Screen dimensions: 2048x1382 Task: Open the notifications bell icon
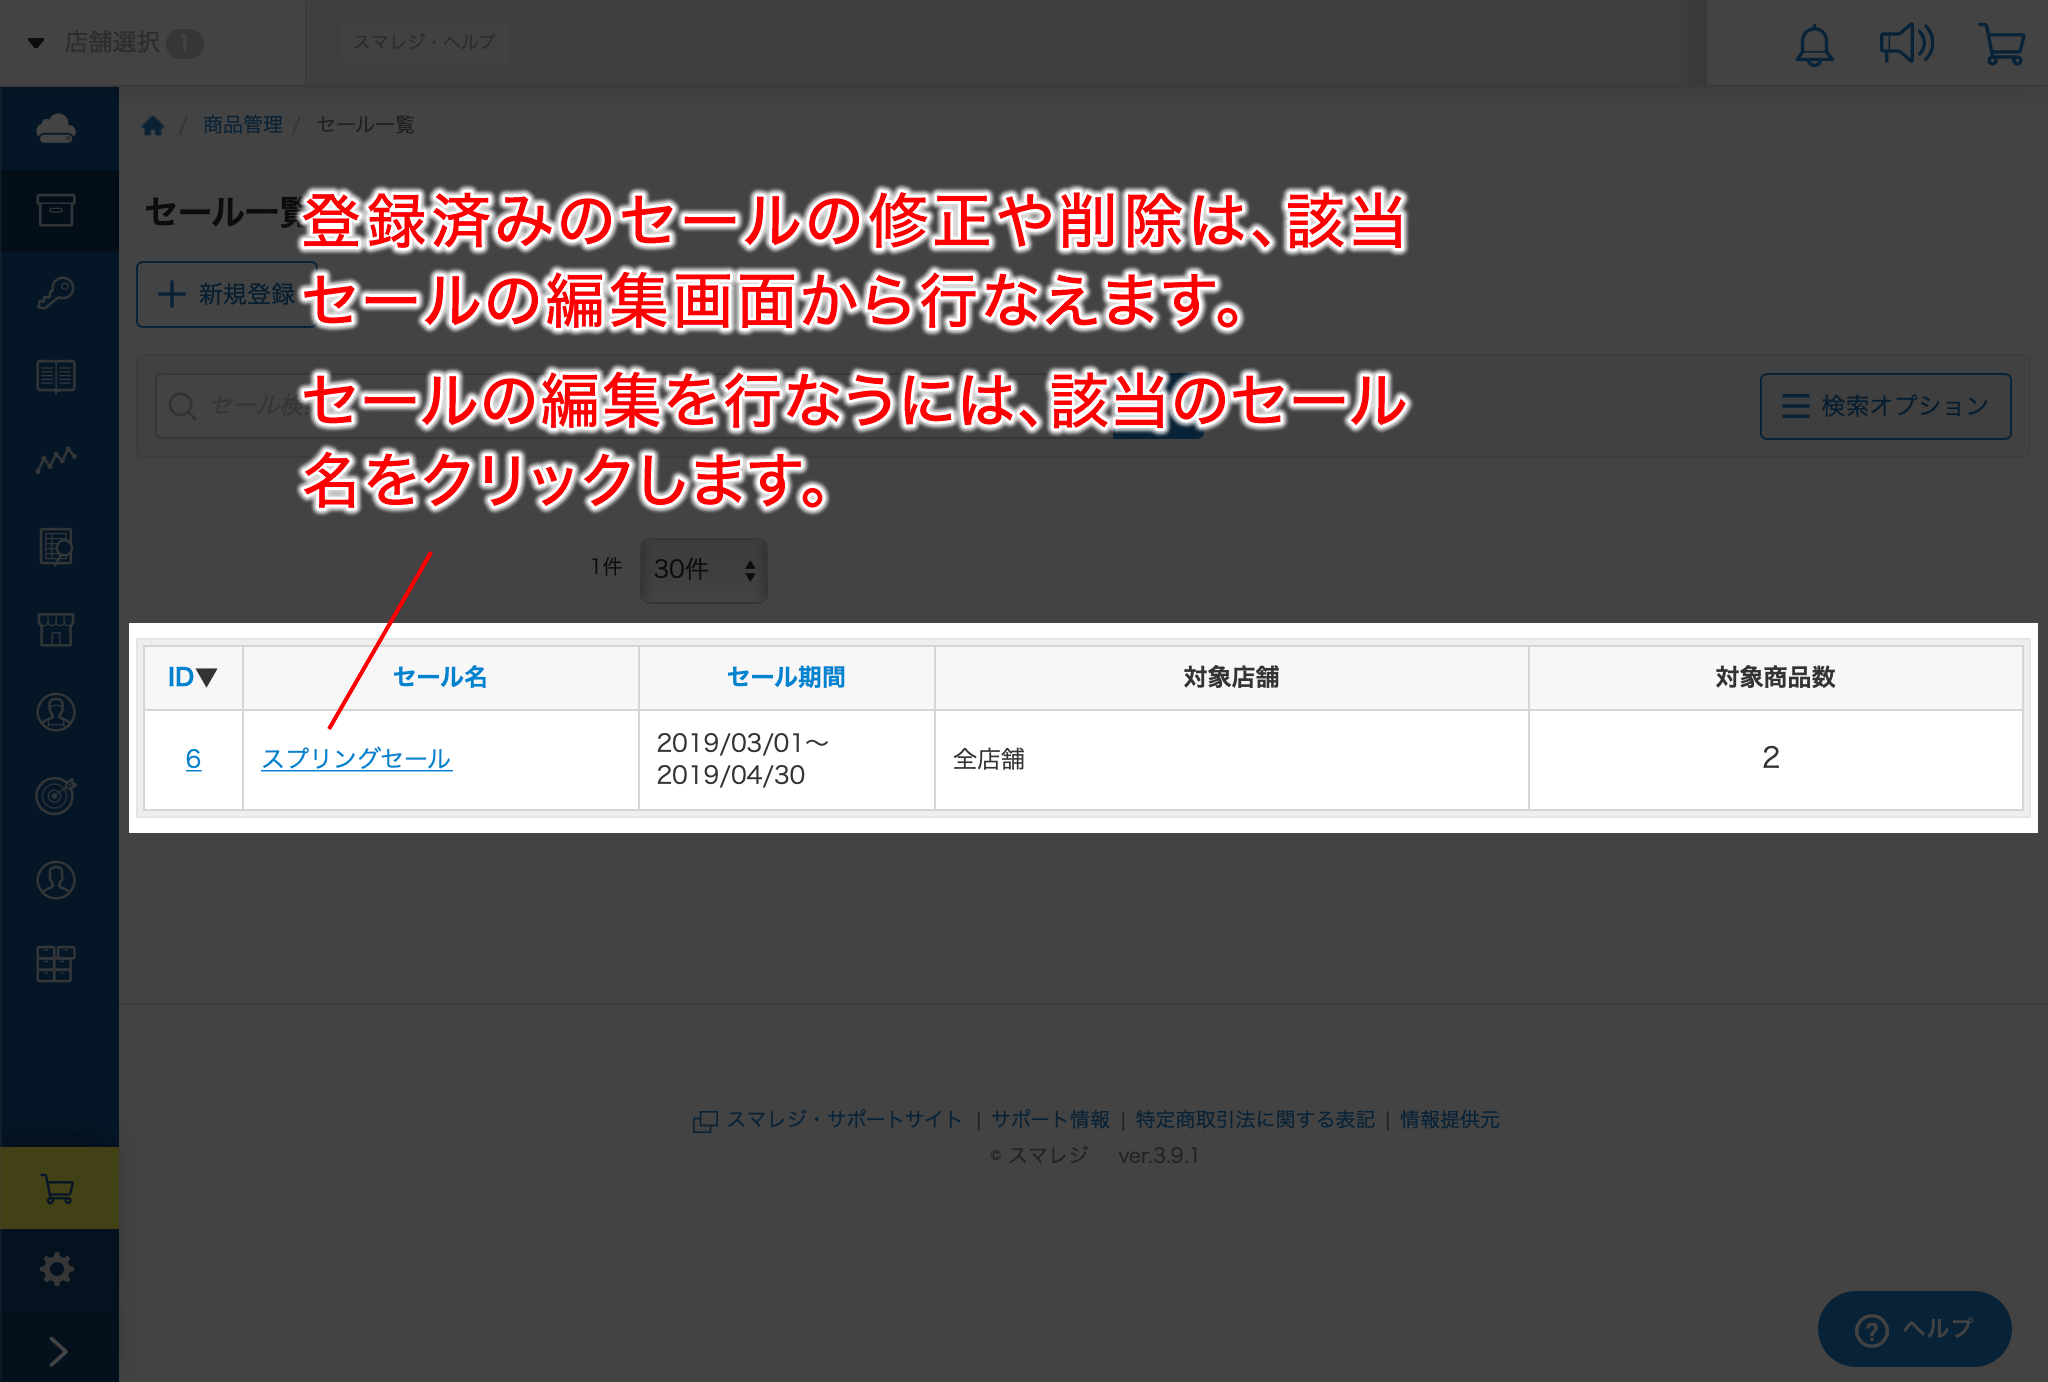coord(1814,45)
